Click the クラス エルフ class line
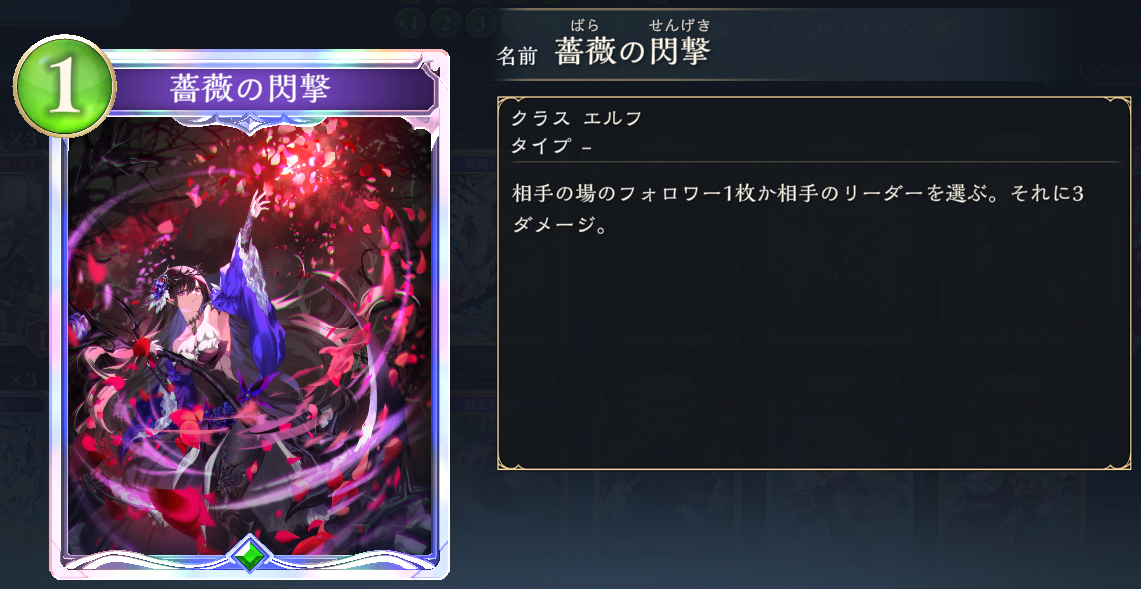The image size is (1141, 589). coord(576,118)
